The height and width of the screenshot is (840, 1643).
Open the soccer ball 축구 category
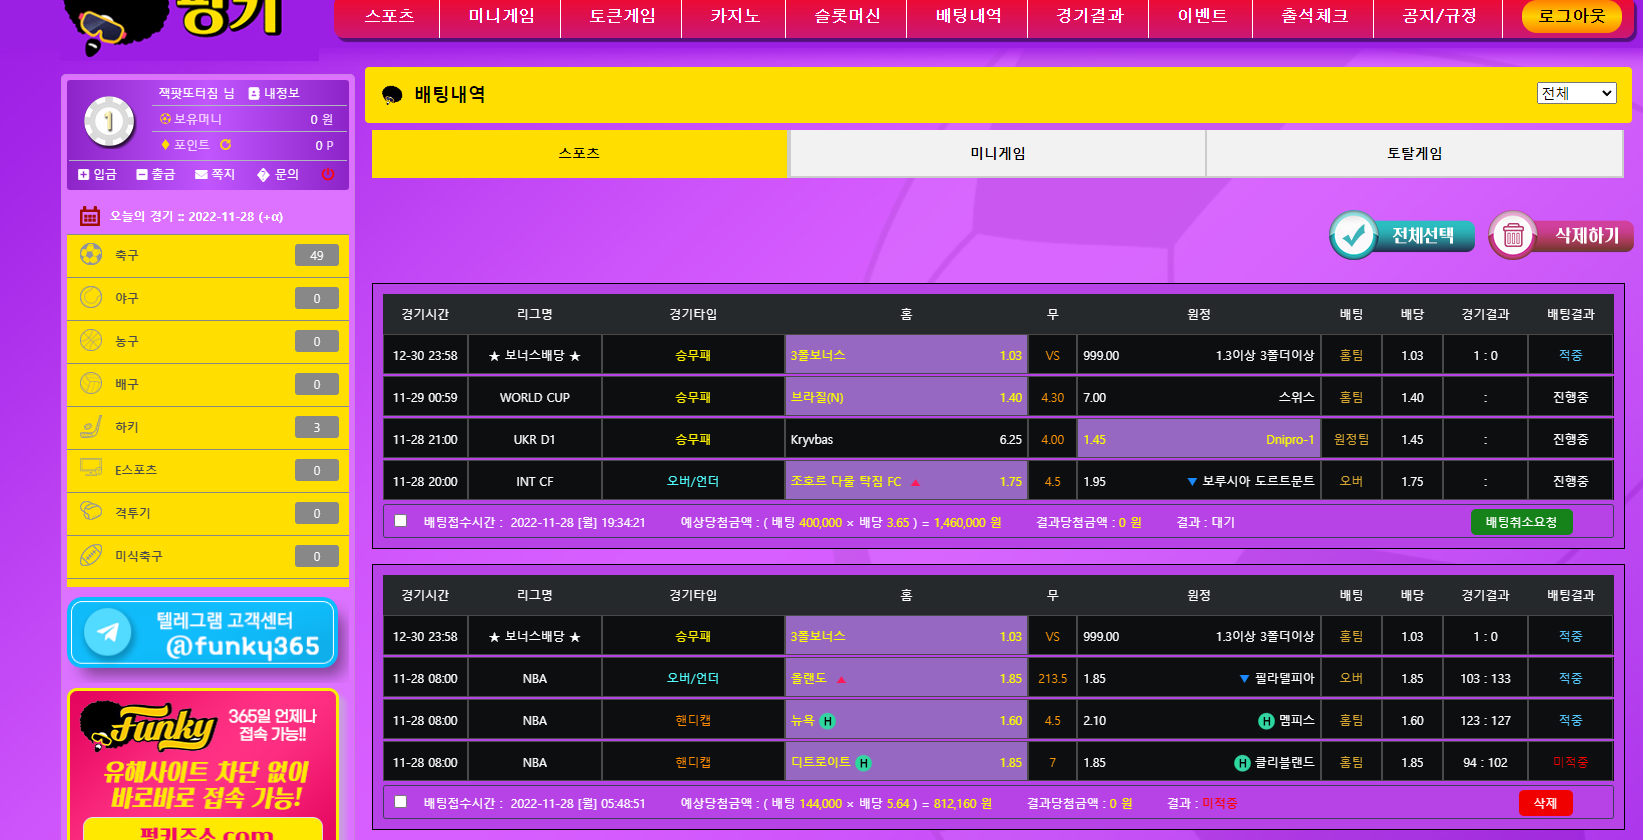tap(91, 255)
